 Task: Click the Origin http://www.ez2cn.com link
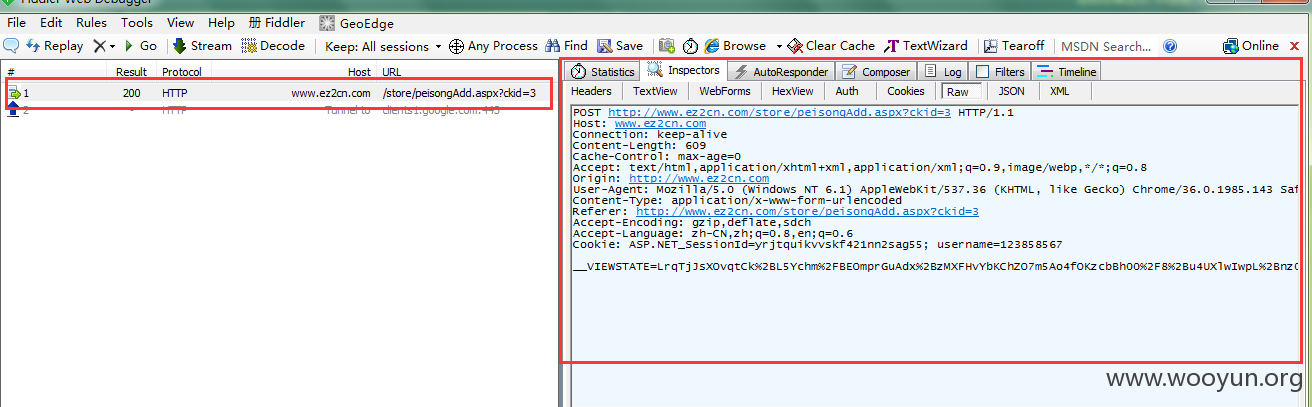(699, 178)
